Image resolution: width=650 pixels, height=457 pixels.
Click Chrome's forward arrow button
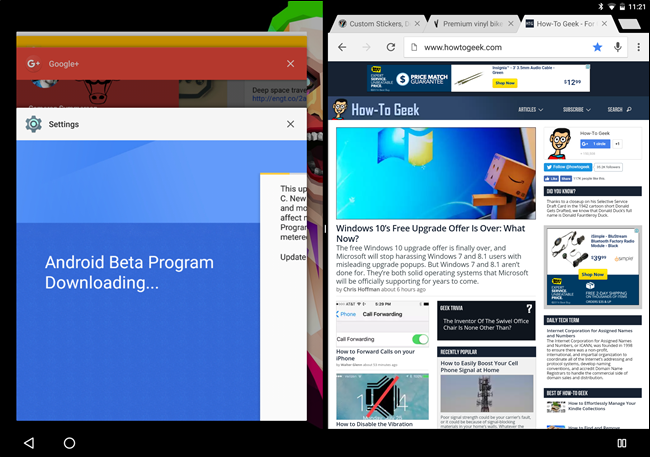(x=366, y=47)
